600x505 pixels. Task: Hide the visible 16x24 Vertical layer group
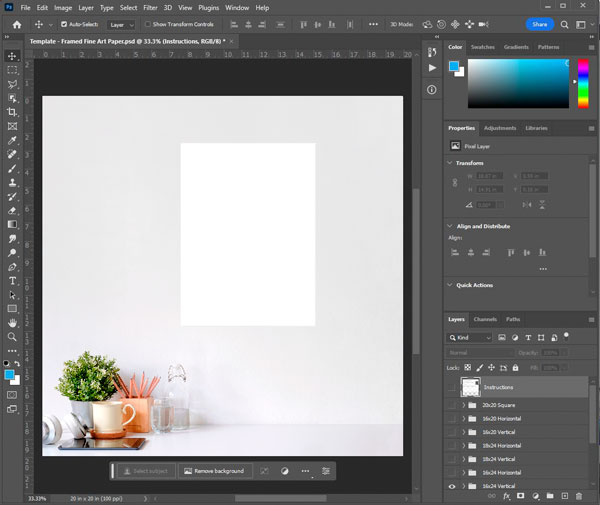click(452, 486)
